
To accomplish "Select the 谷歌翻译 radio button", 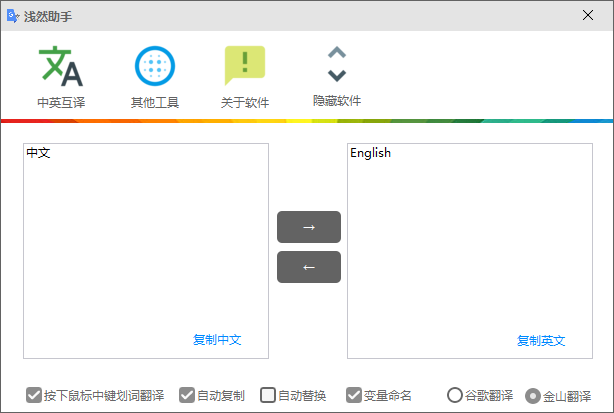I will point(455,395).
